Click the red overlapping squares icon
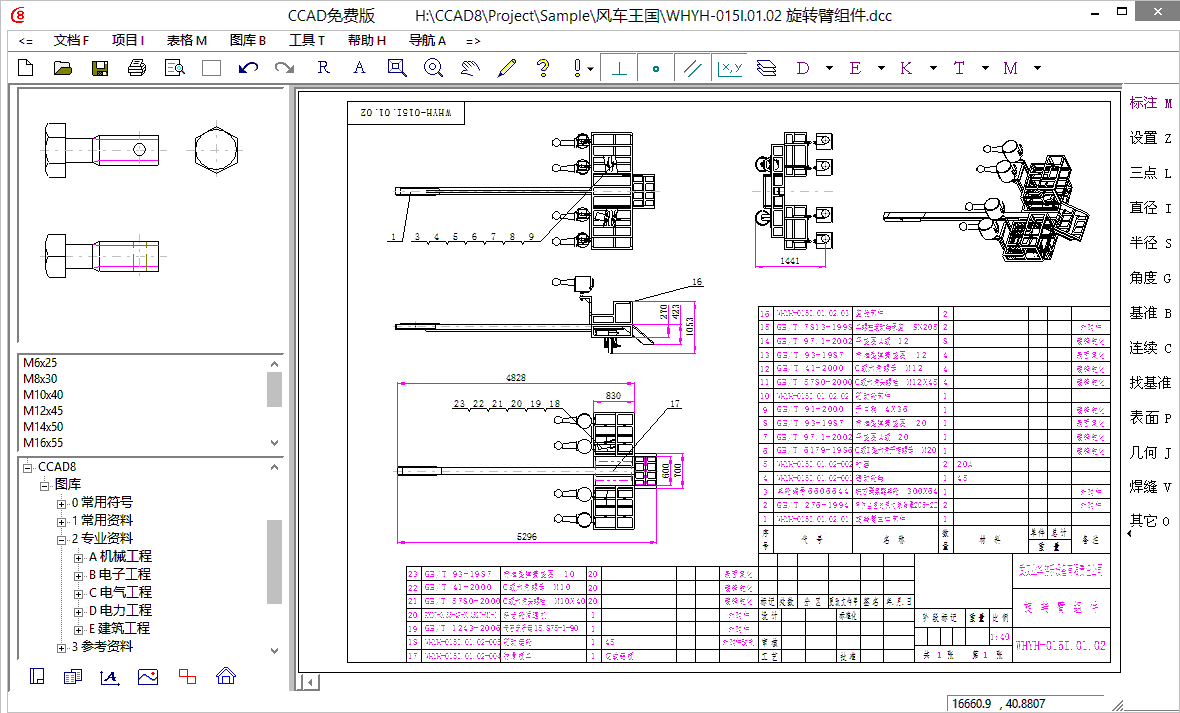 [x=187, y=676]
